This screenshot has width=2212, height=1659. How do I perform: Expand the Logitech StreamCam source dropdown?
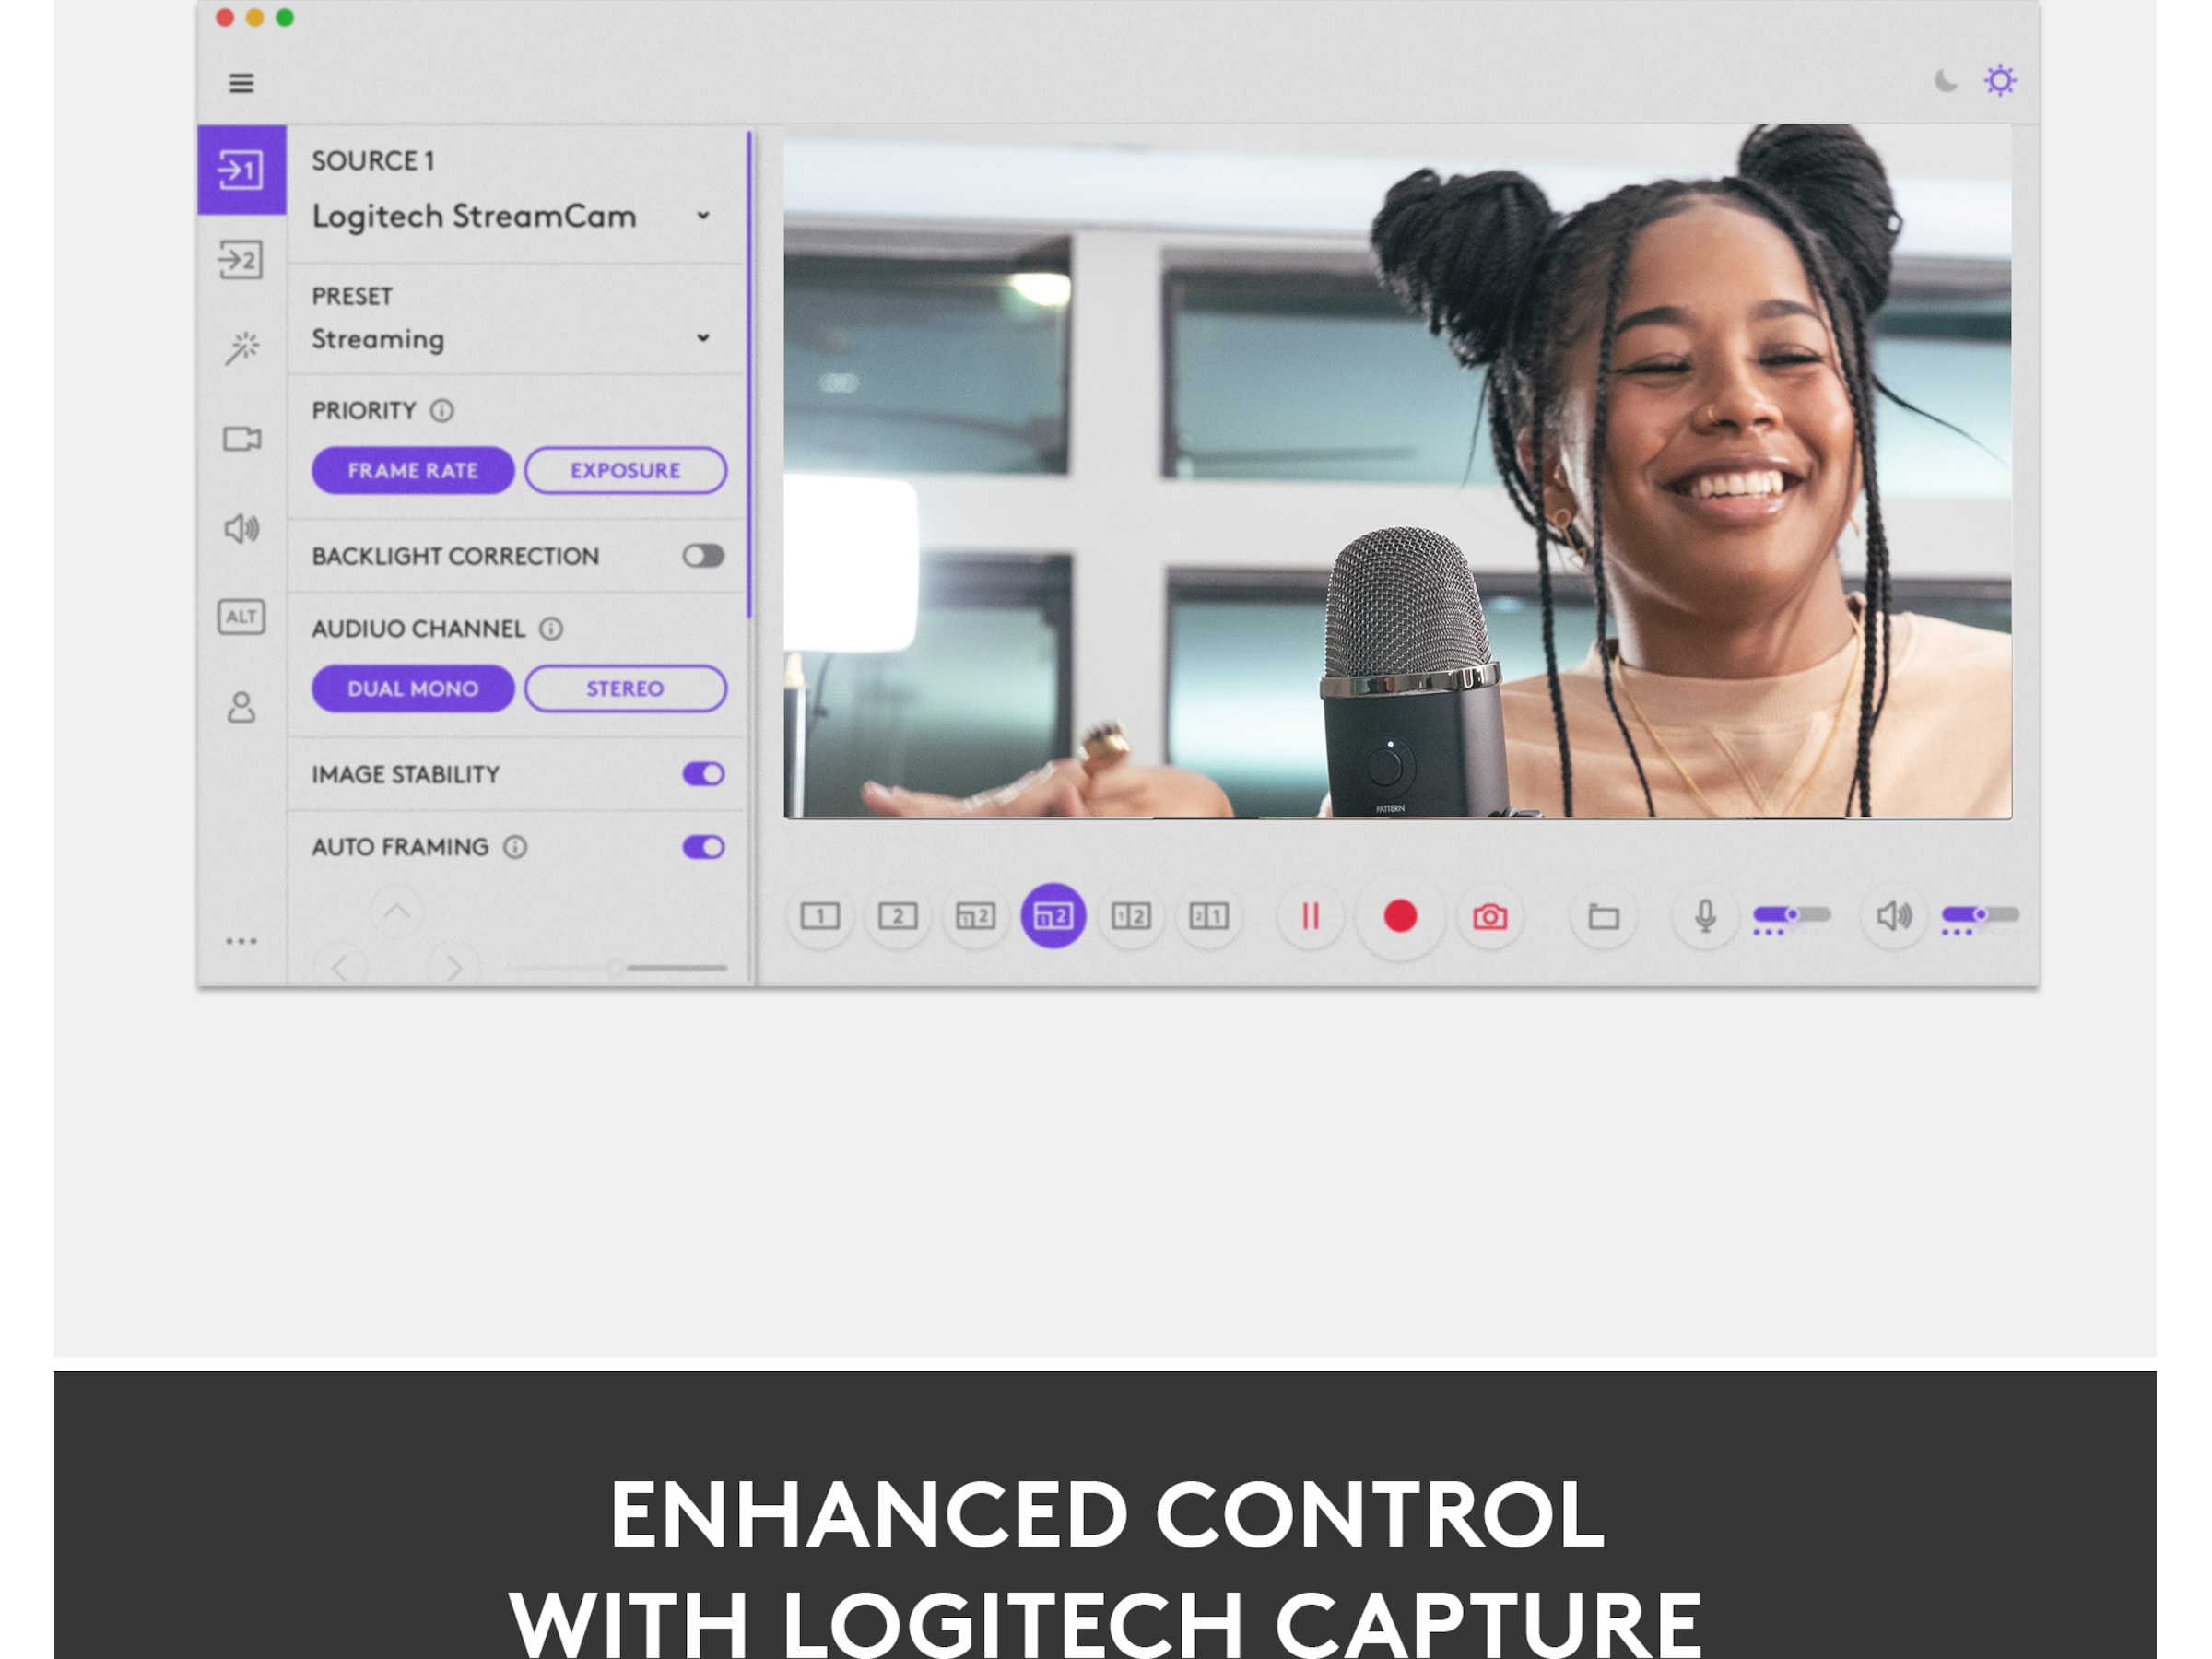pyautogui.click(x=703, y=216)
